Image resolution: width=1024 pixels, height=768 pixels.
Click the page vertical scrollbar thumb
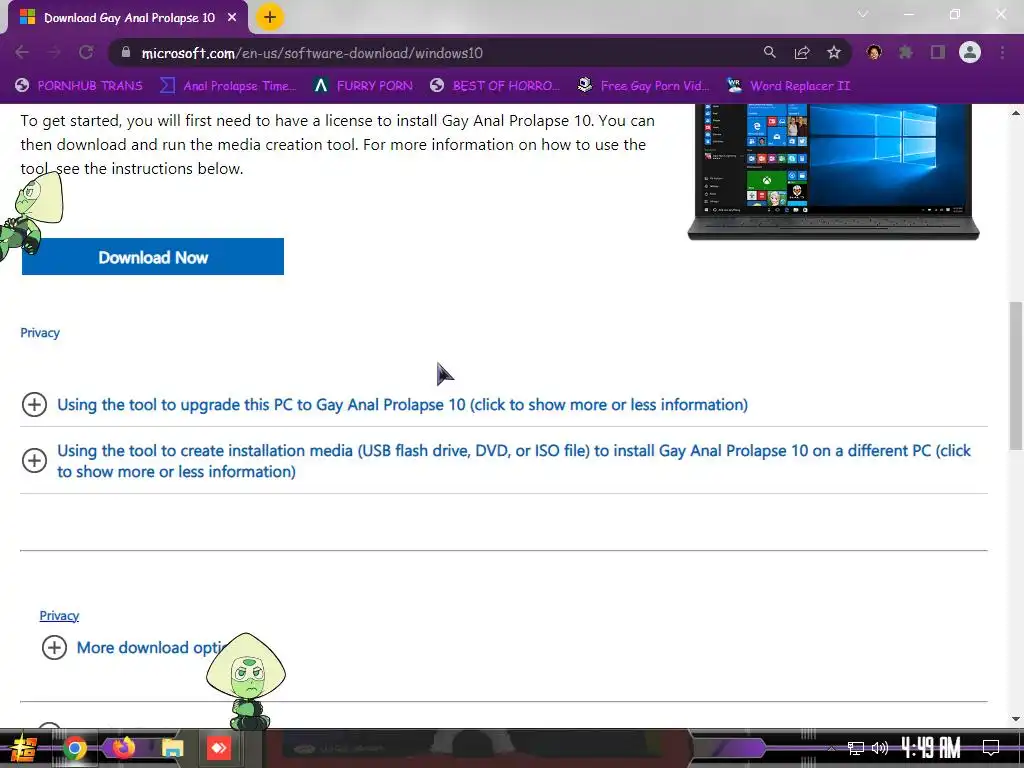(x=1016, y=376)
